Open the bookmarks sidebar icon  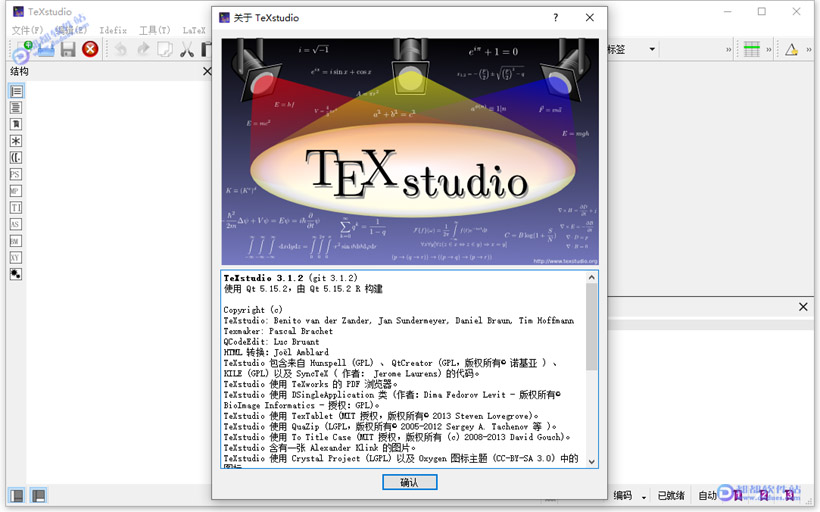tap(16, 124)
